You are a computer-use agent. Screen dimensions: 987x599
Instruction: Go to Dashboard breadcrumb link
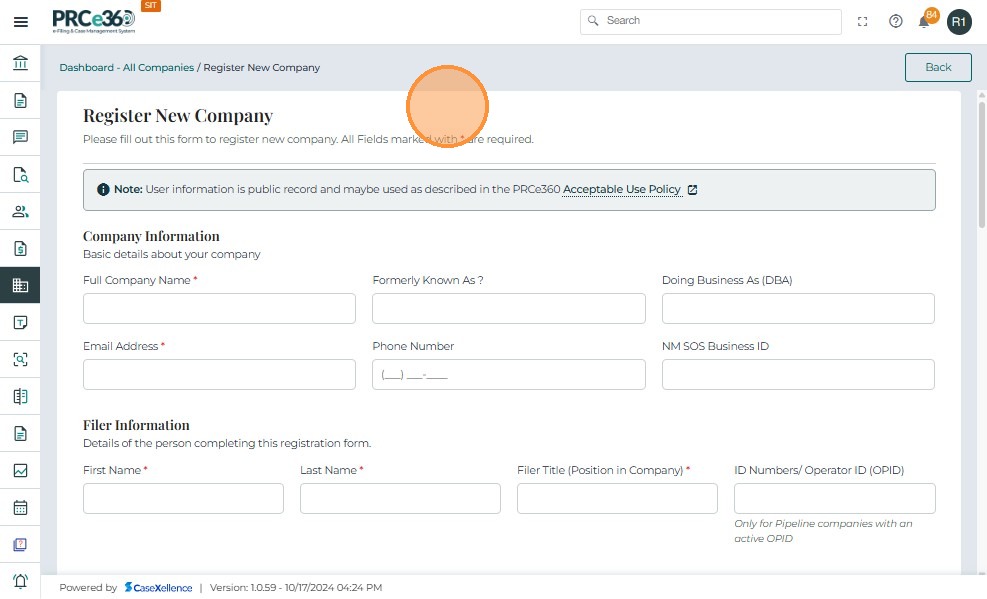click(x=86, y=68)
